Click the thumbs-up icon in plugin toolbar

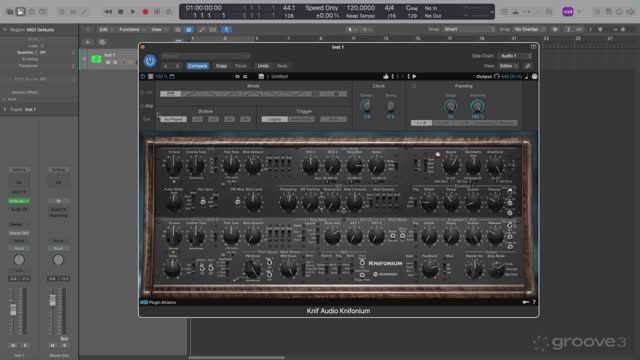[x=385, y=76]
